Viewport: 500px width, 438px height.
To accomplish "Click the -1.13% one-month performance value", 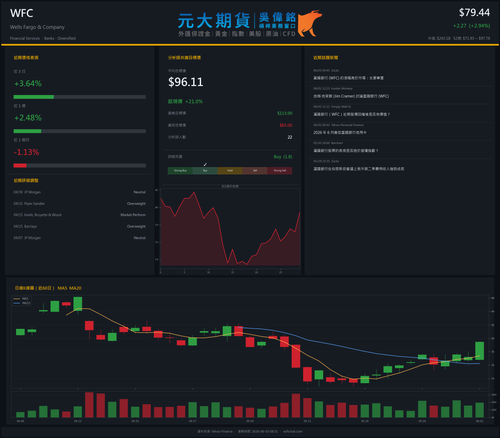I will pos(26,152).
